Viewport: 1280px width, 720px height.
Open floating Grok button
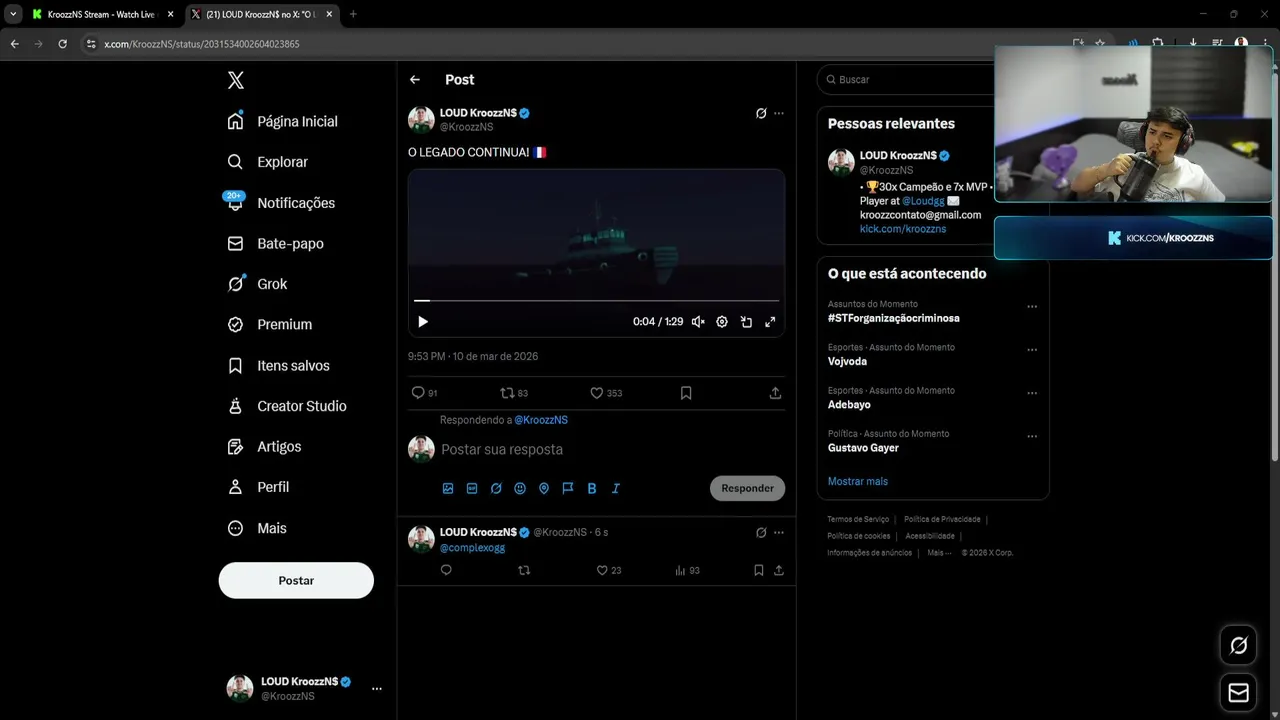1238,646
